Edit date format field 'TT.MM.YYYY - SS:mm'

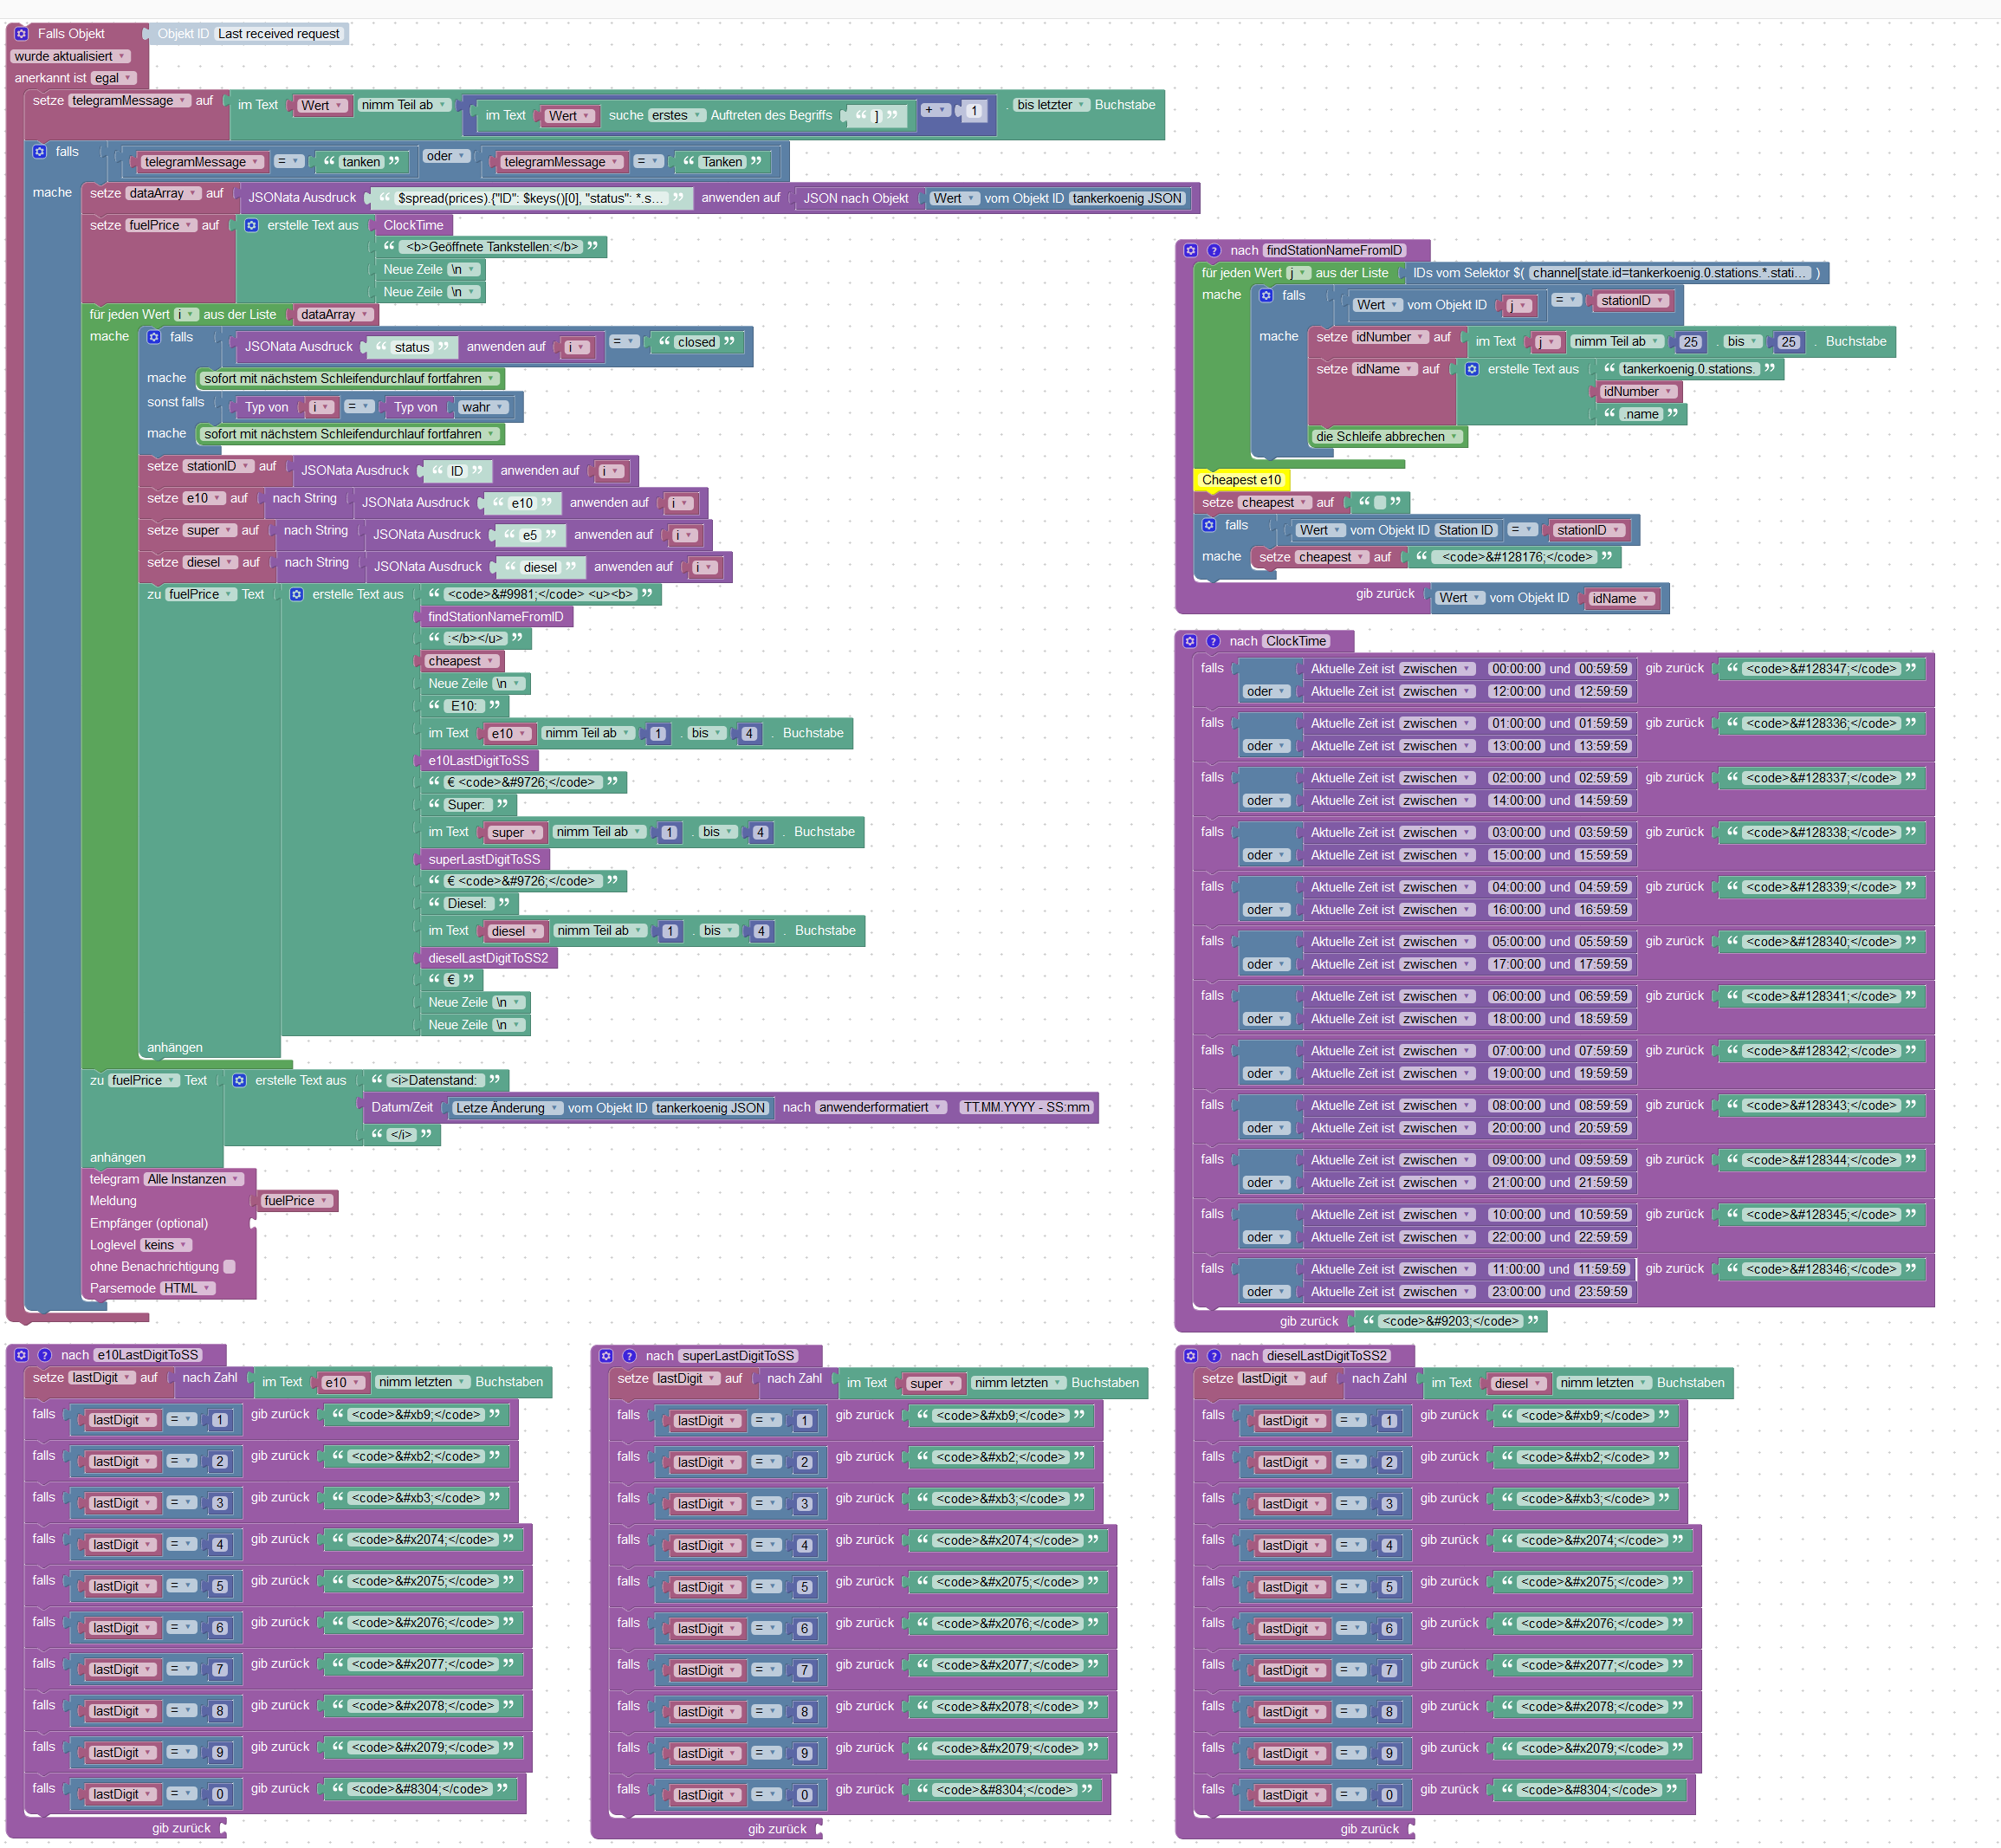1026,1107
